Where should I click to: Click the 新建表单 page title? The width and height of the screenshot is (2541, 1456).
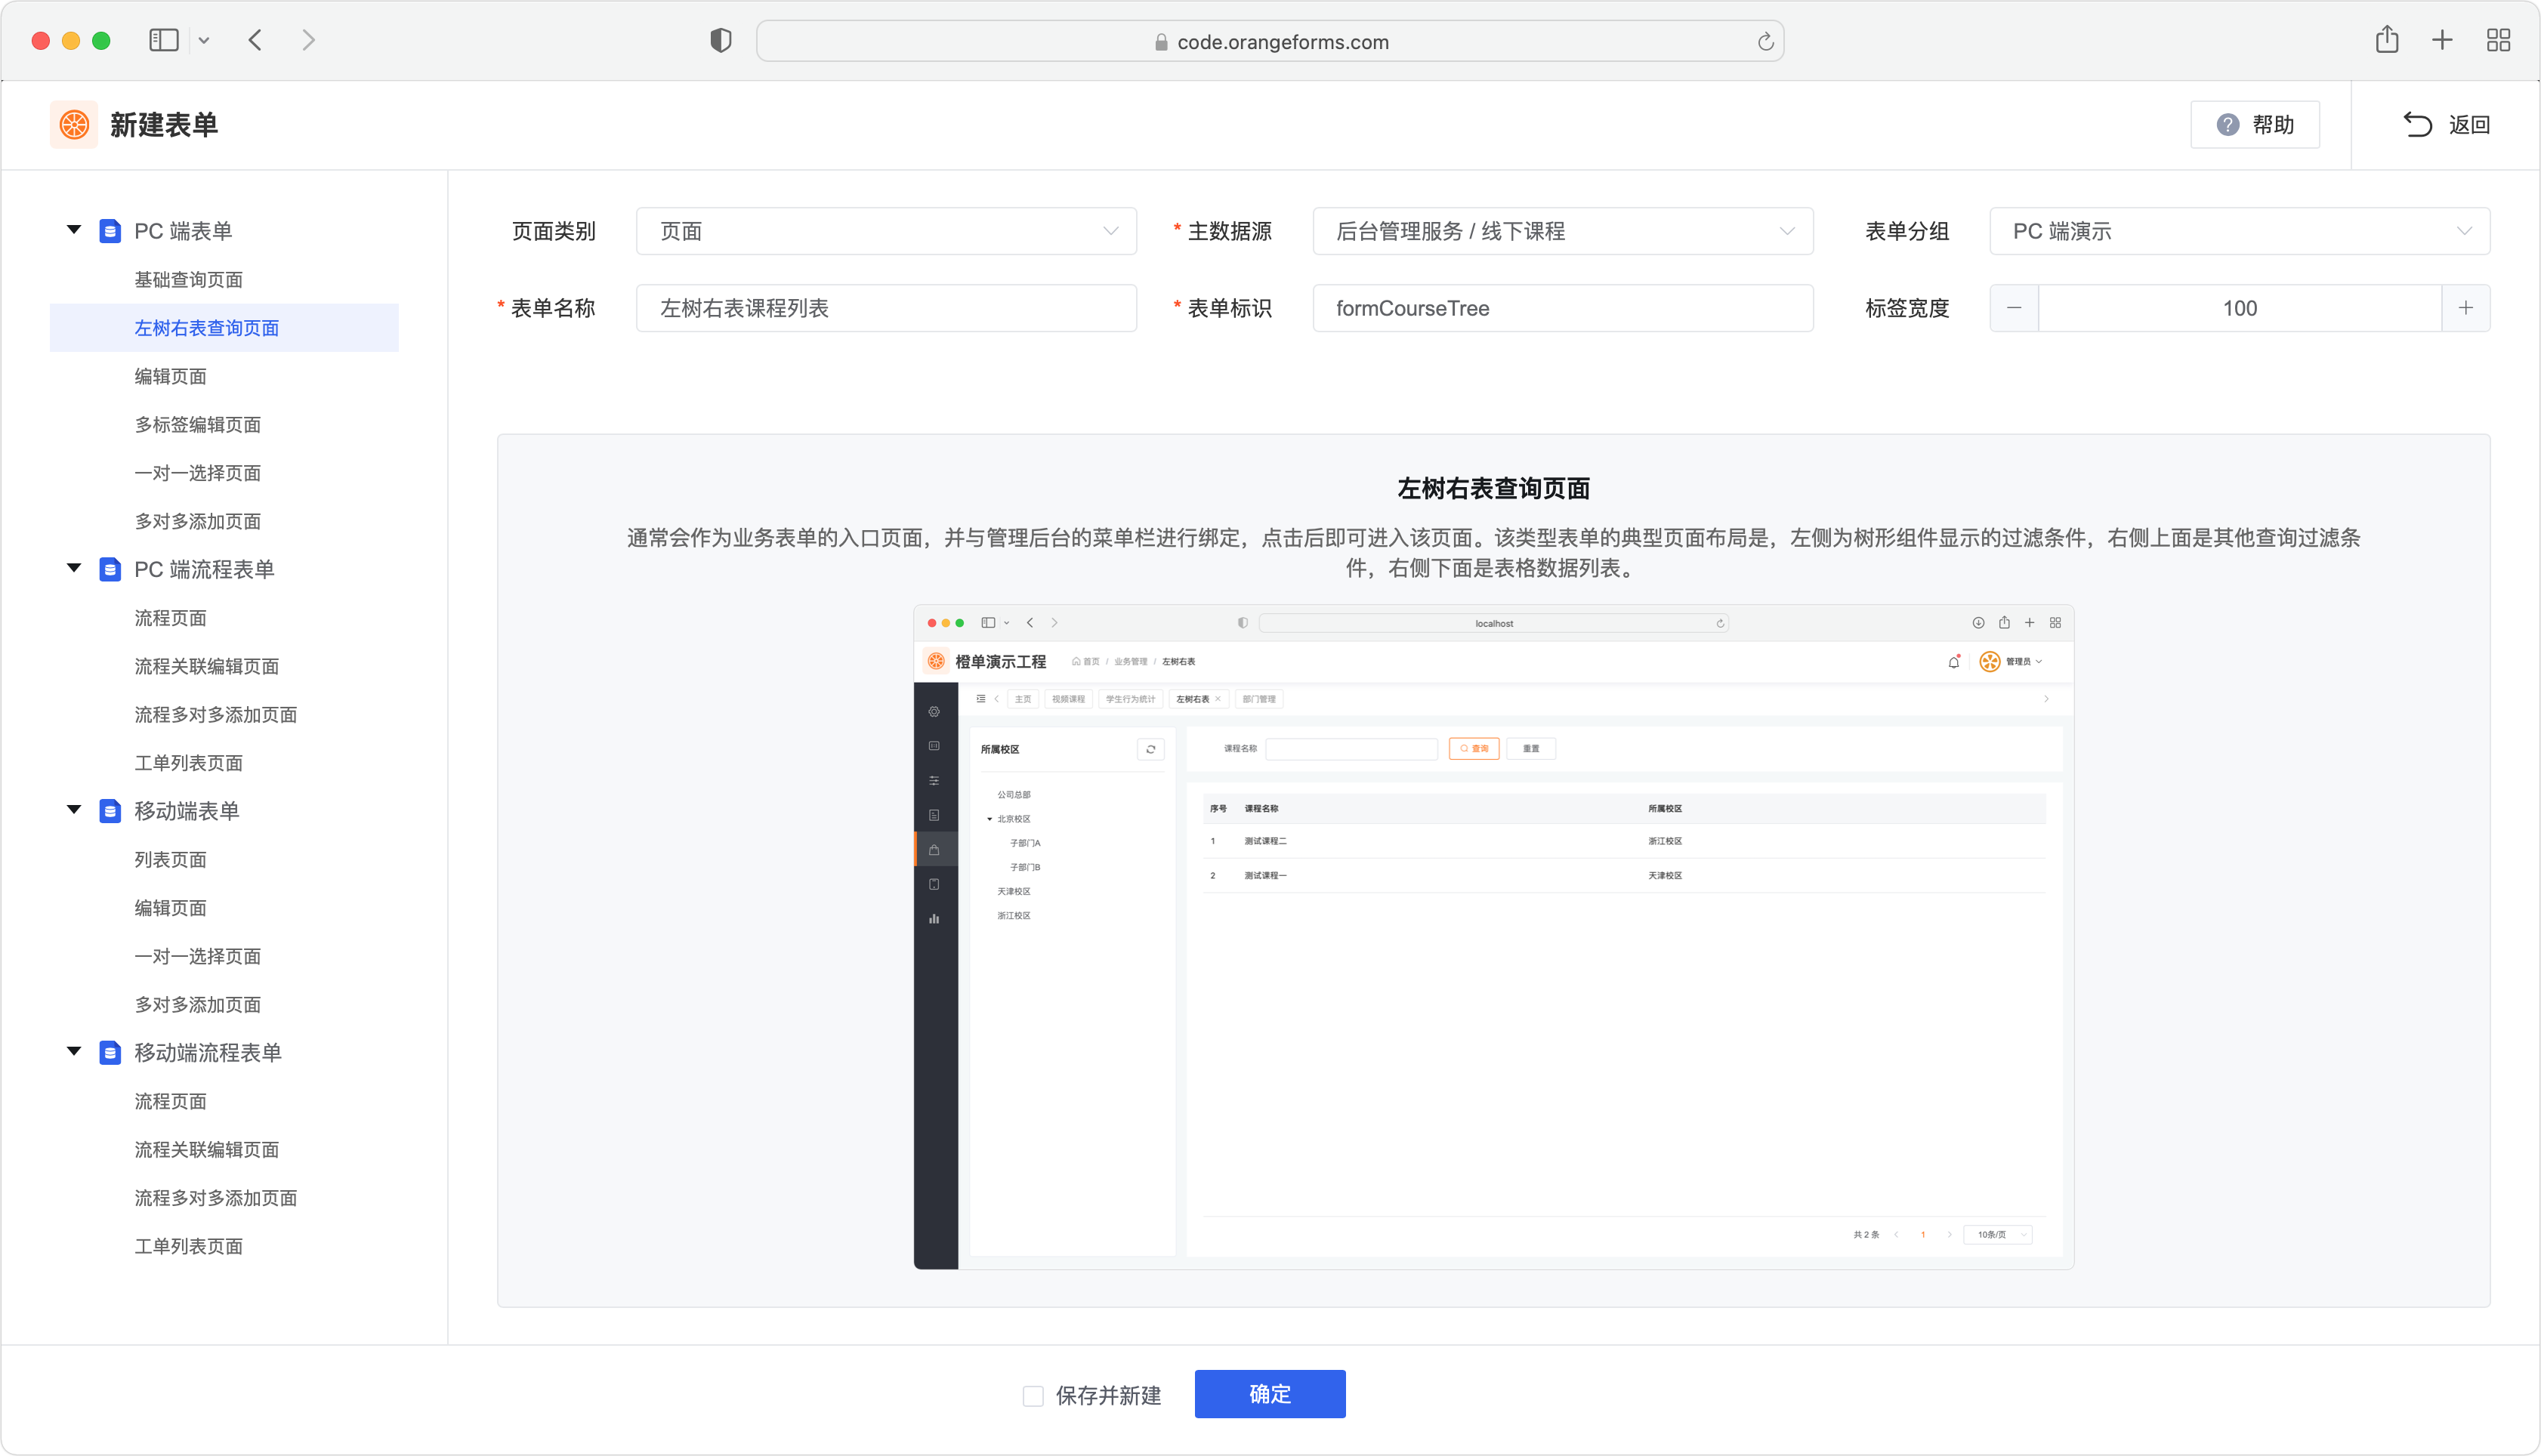click(164, 125)
